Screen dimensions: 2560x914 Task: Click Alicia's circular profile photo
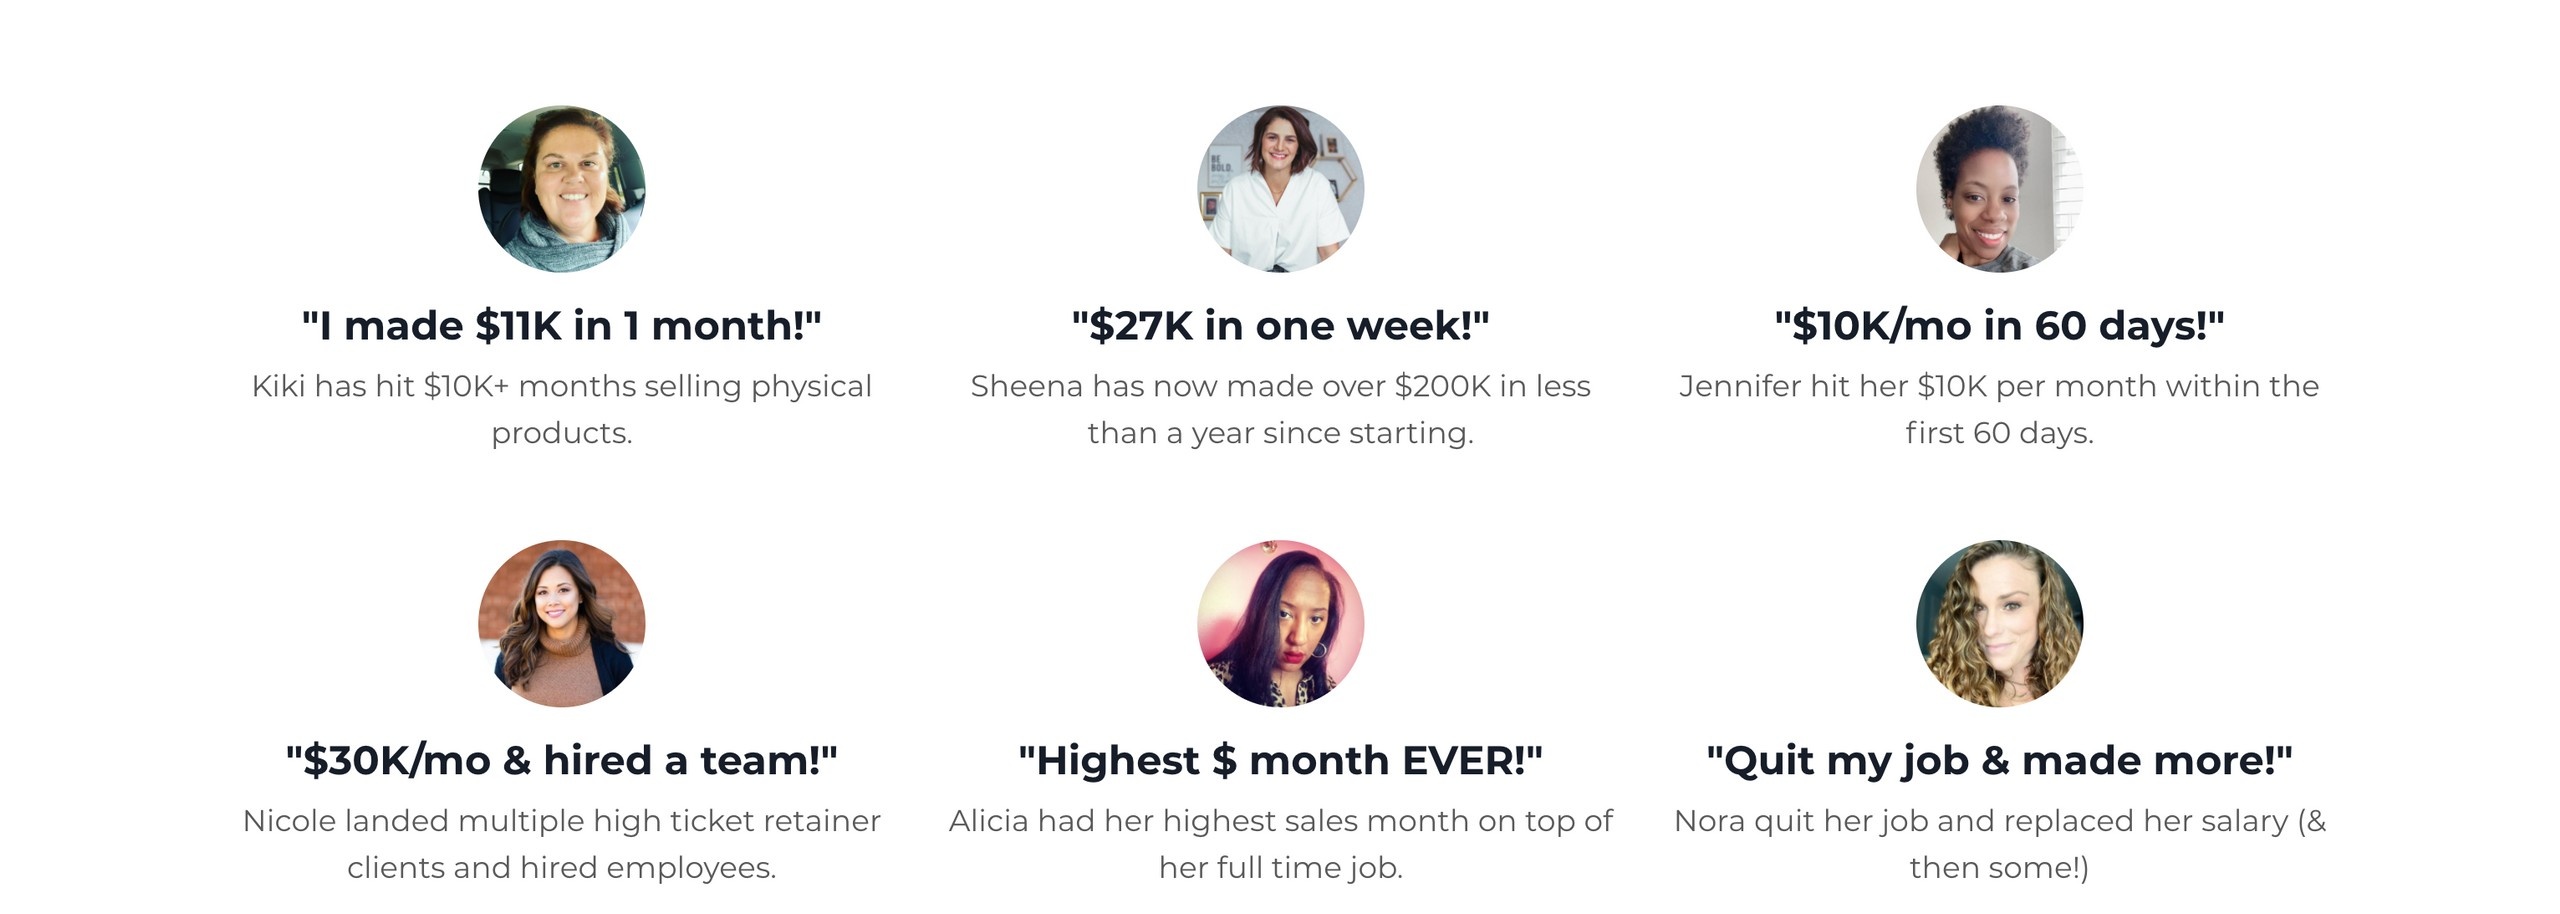coord(1280,624)
